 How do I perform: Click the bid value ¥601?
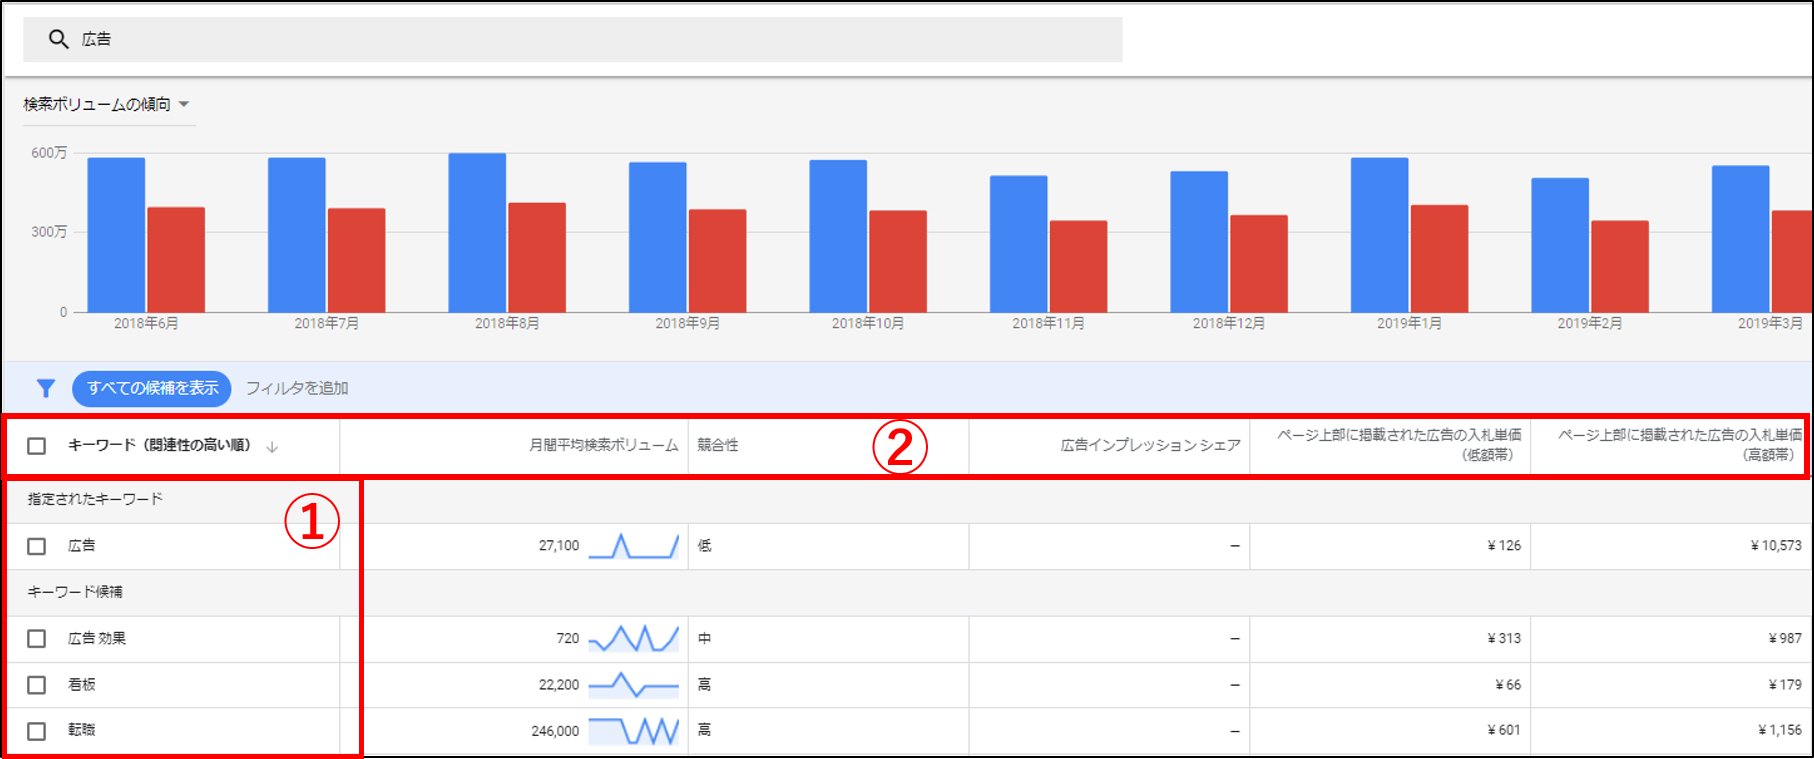click(1504, 730)
